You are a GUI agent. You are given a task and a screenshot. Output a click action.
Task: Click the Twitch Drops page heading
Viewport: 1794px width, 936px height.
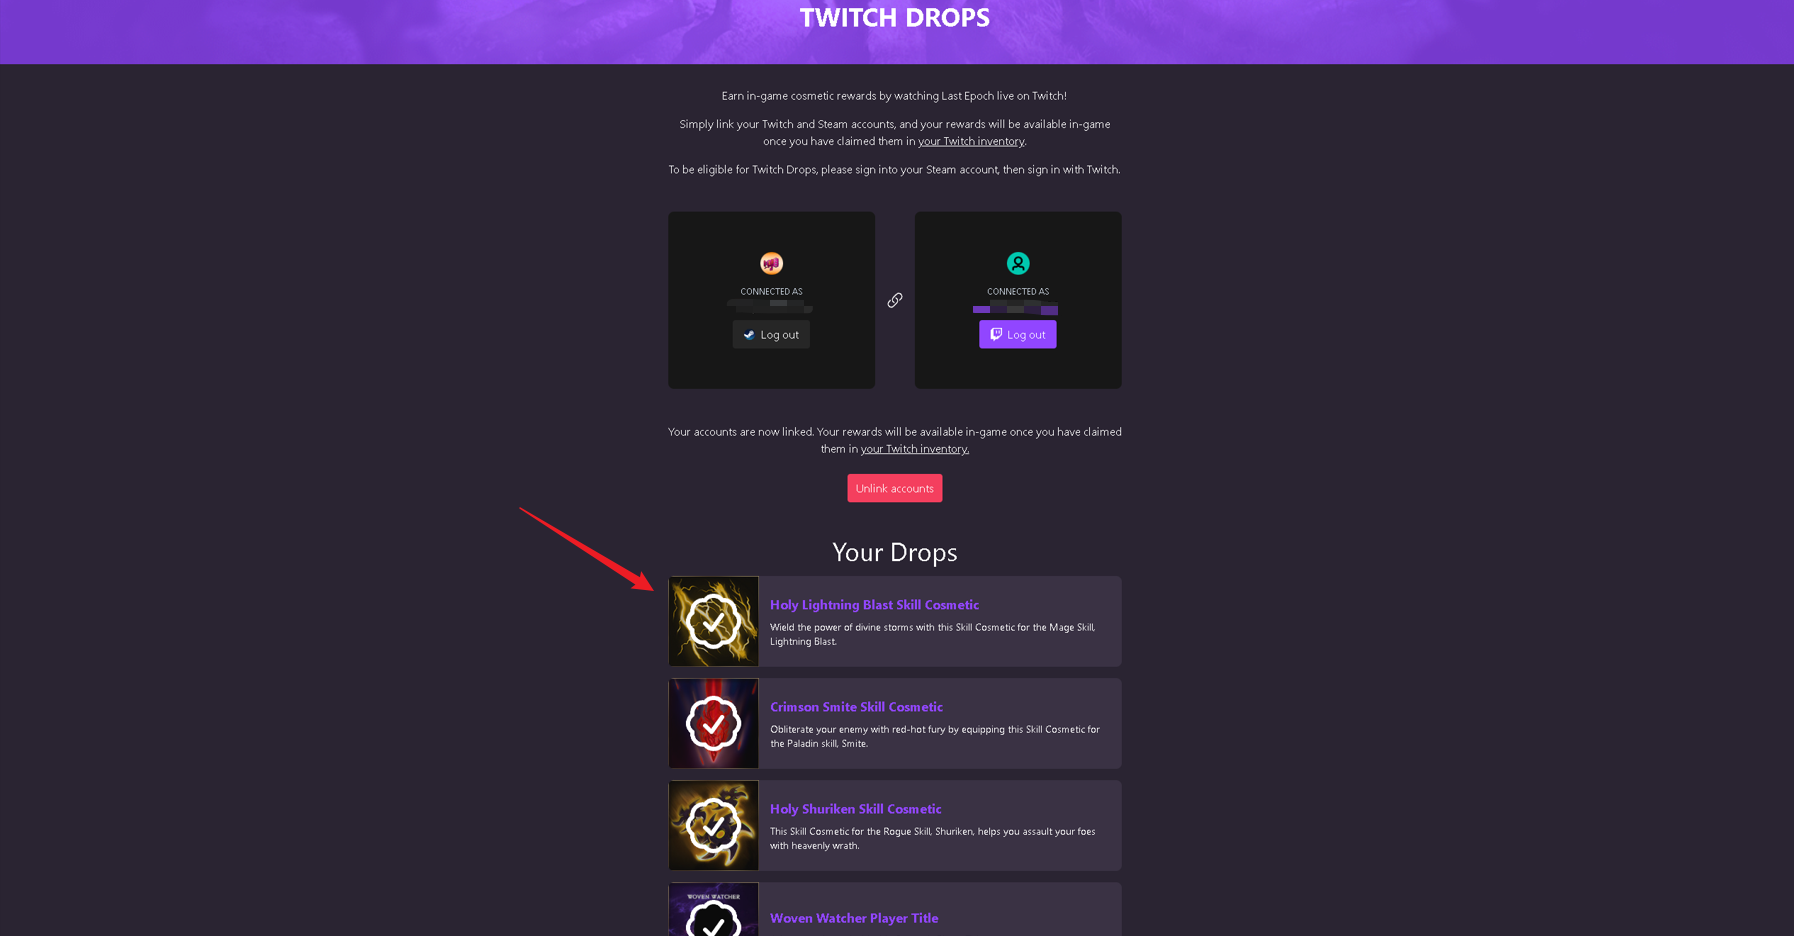pyautogui.click(x=895, y=18)
